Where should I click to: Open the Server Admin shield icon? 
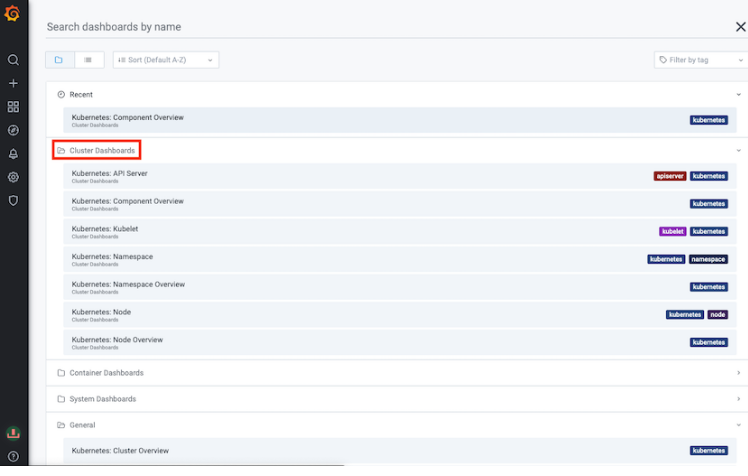13,200
